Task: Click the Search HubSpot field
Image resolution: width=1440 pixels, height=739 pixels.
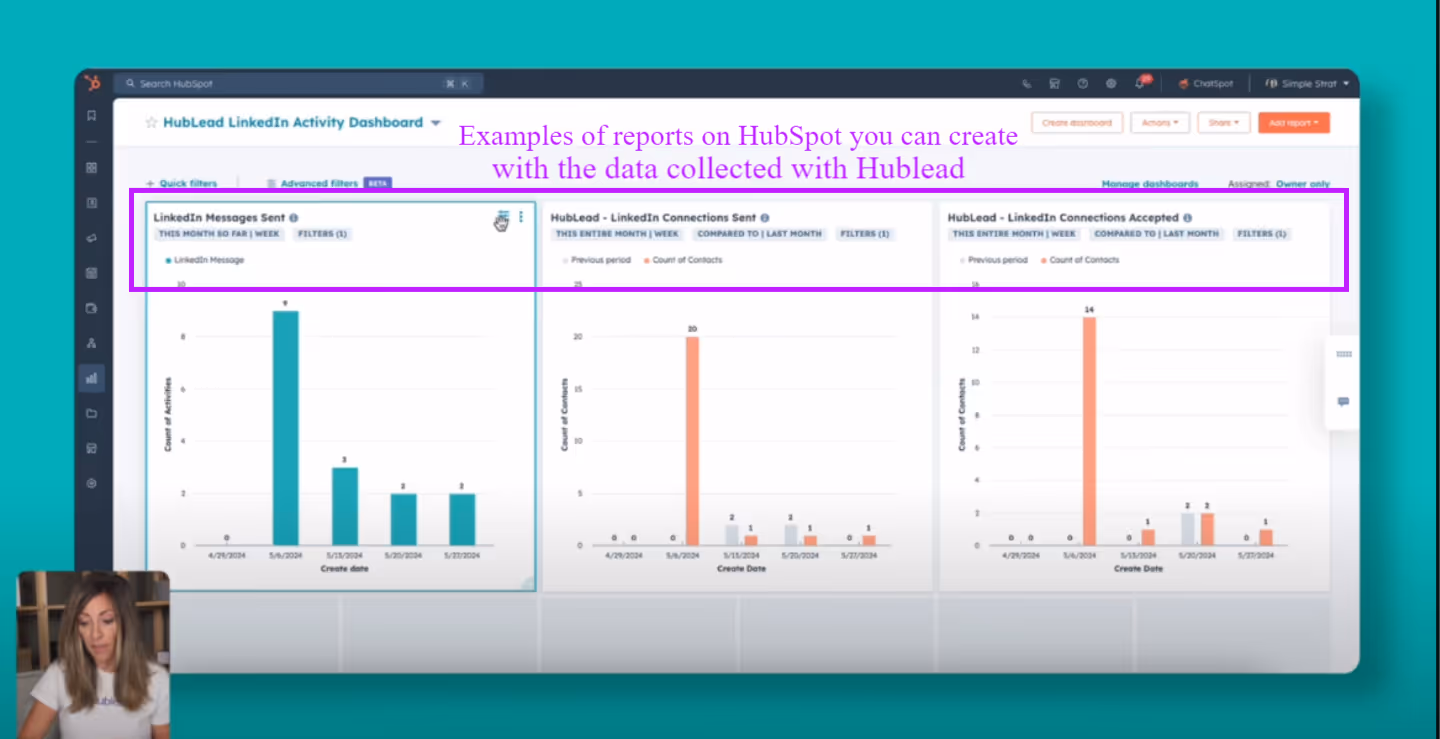Action: (250, 83)
